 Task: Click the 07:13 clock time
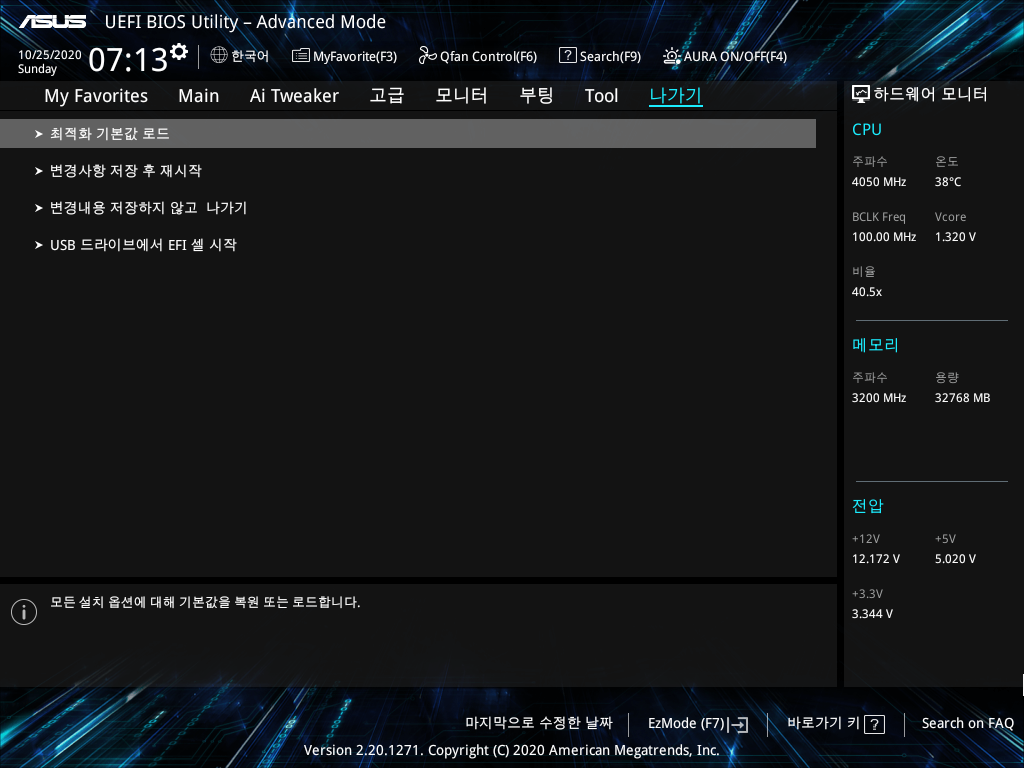tap(128, 60)
